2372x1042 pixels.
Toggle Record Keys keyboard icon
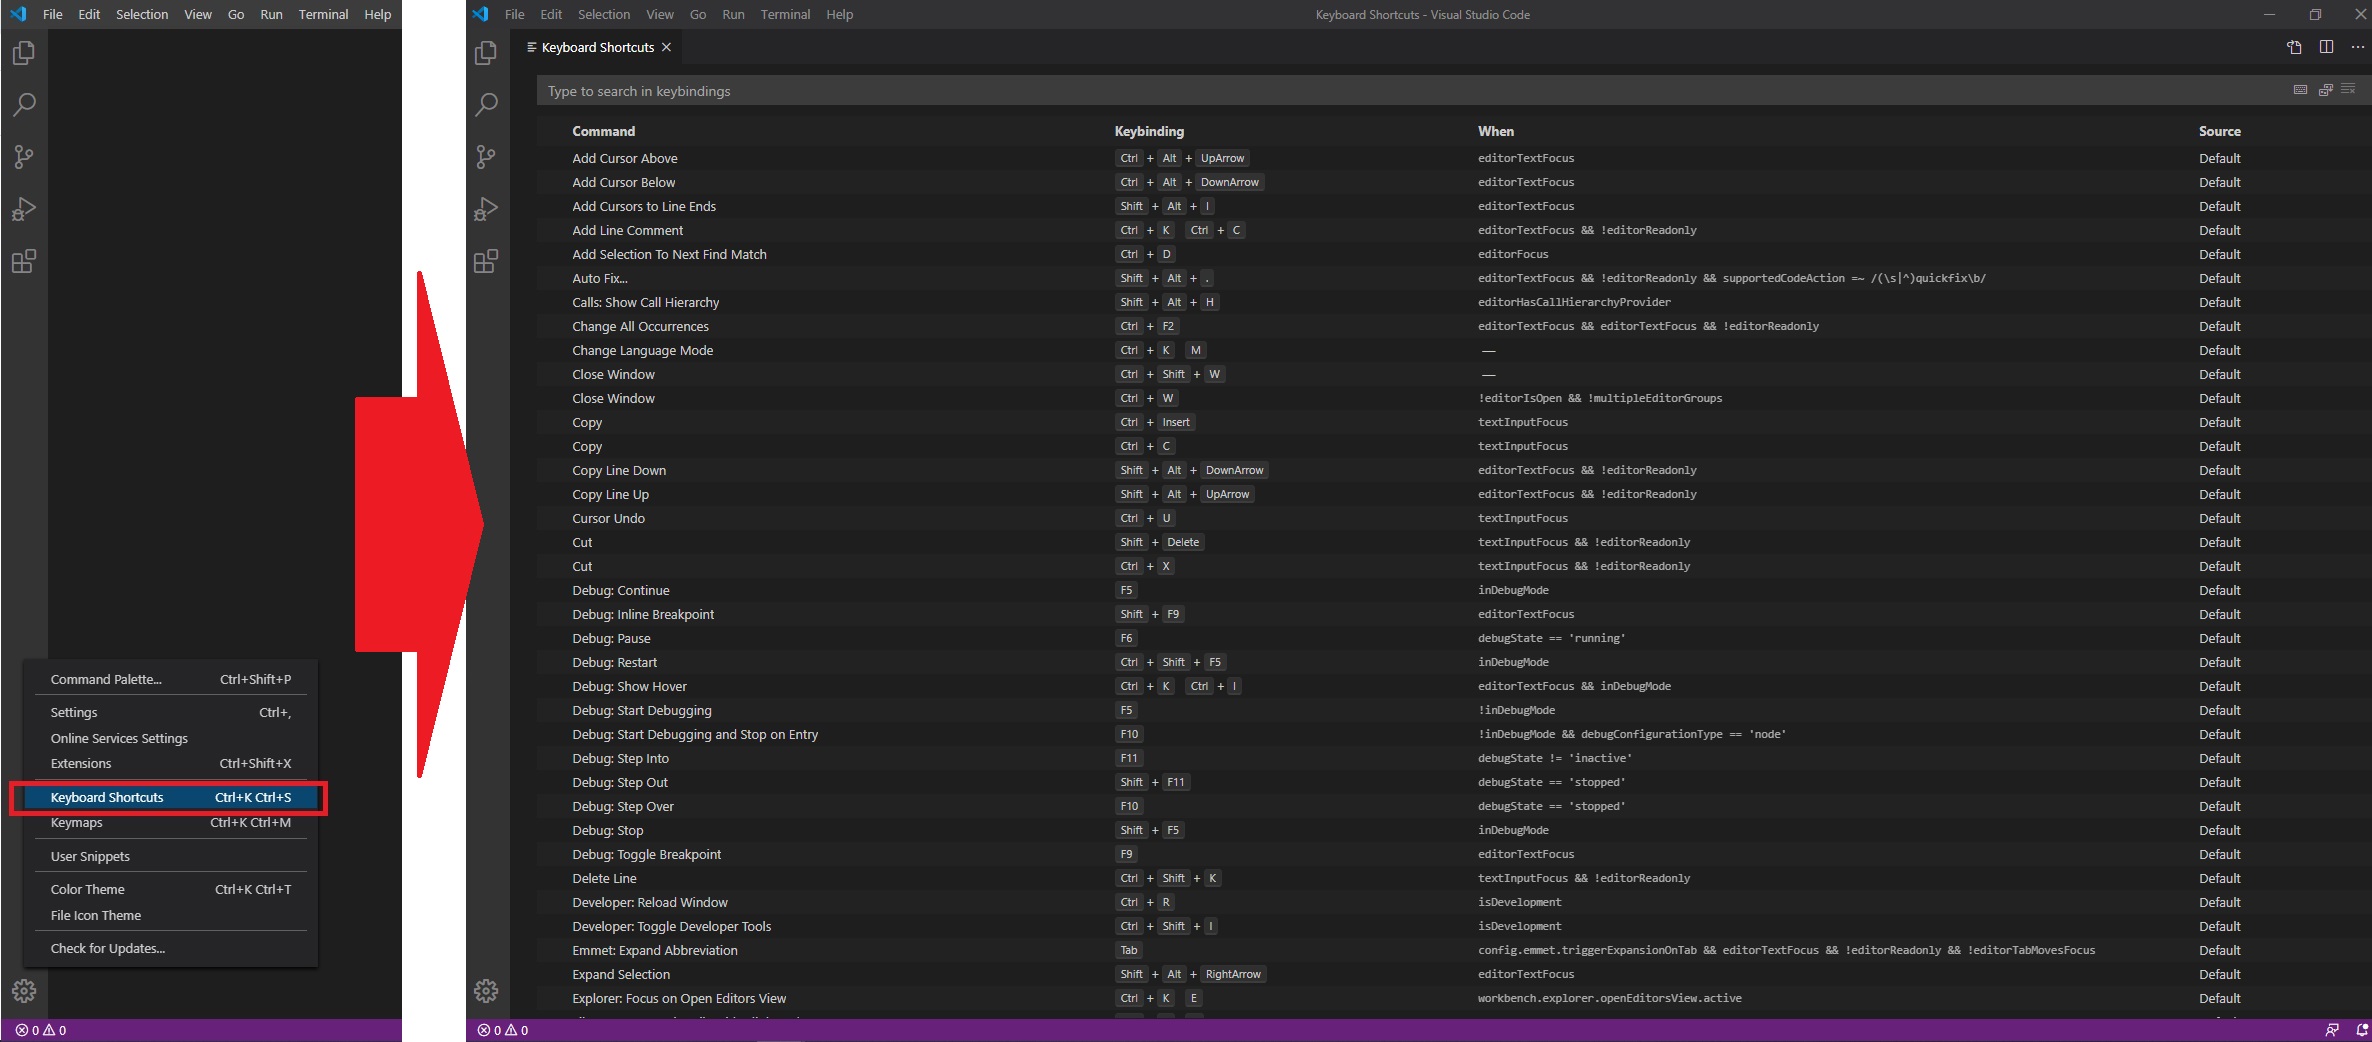2300,90
